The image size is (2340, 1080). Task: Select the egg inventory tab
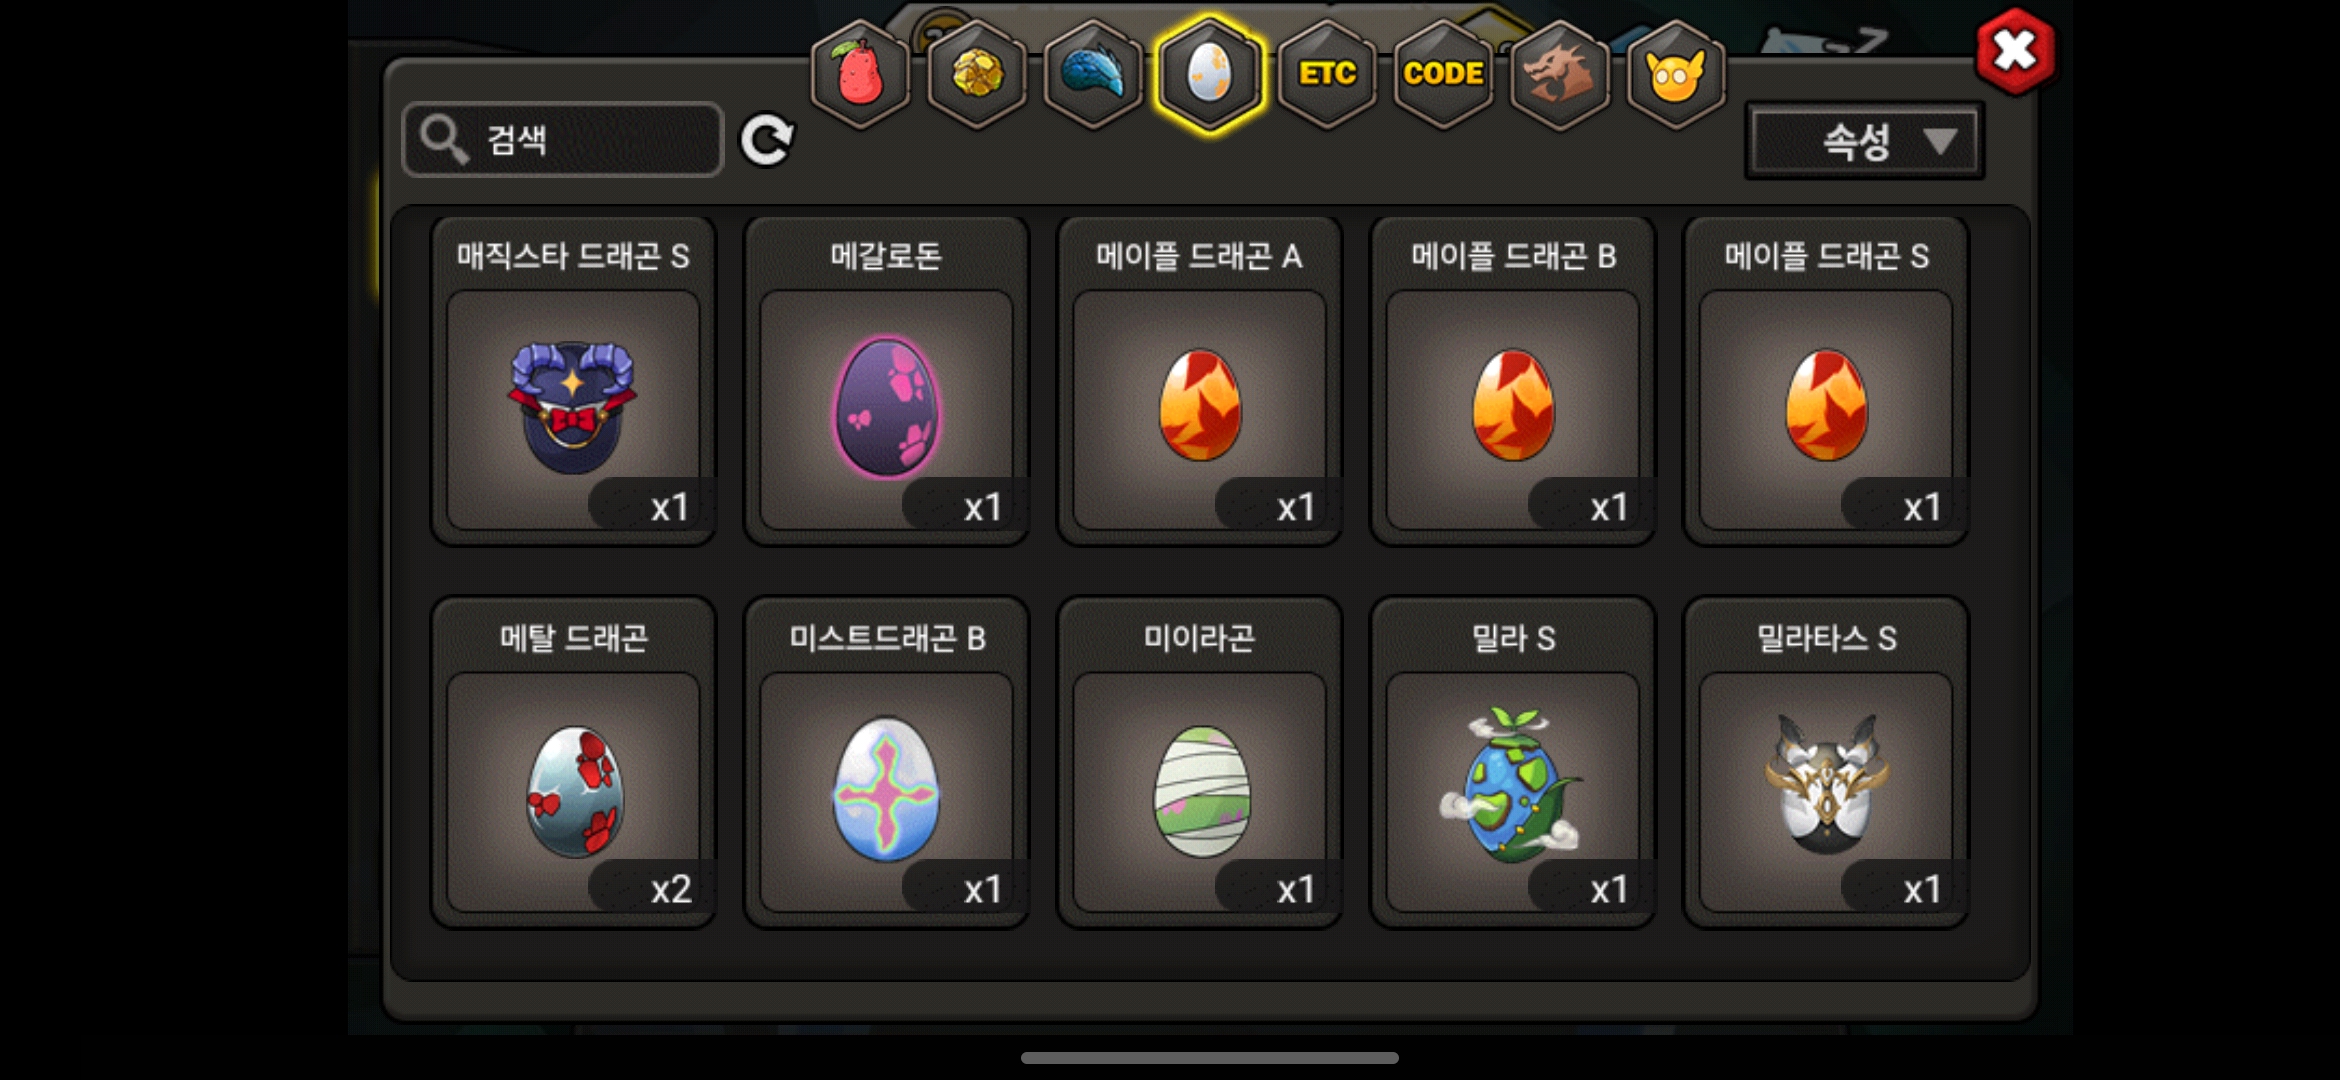click(x=1210, y=74)
